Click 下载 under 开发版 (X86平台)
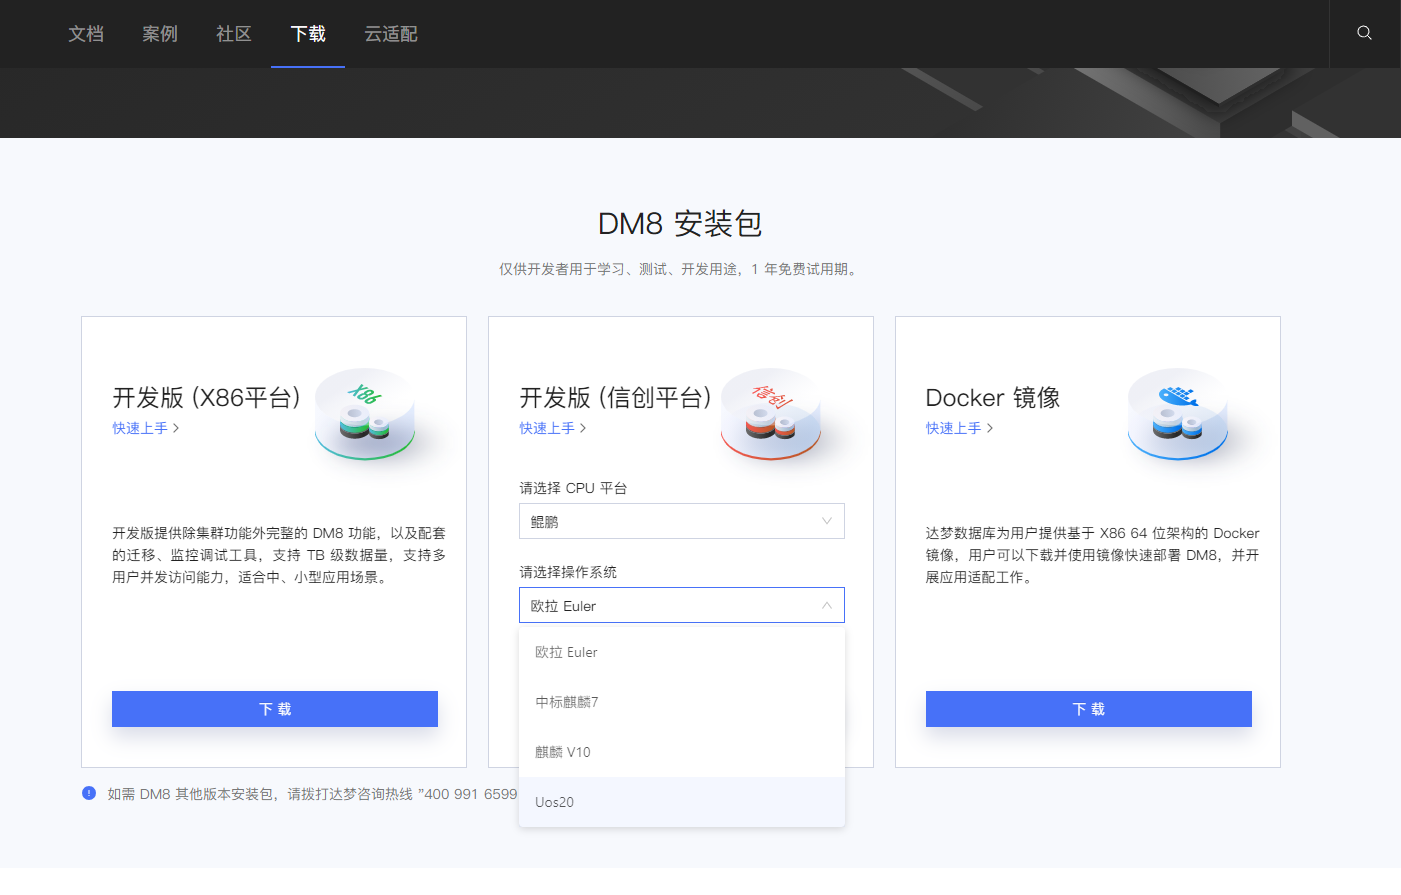1401x895 pixels. (274, 708)
